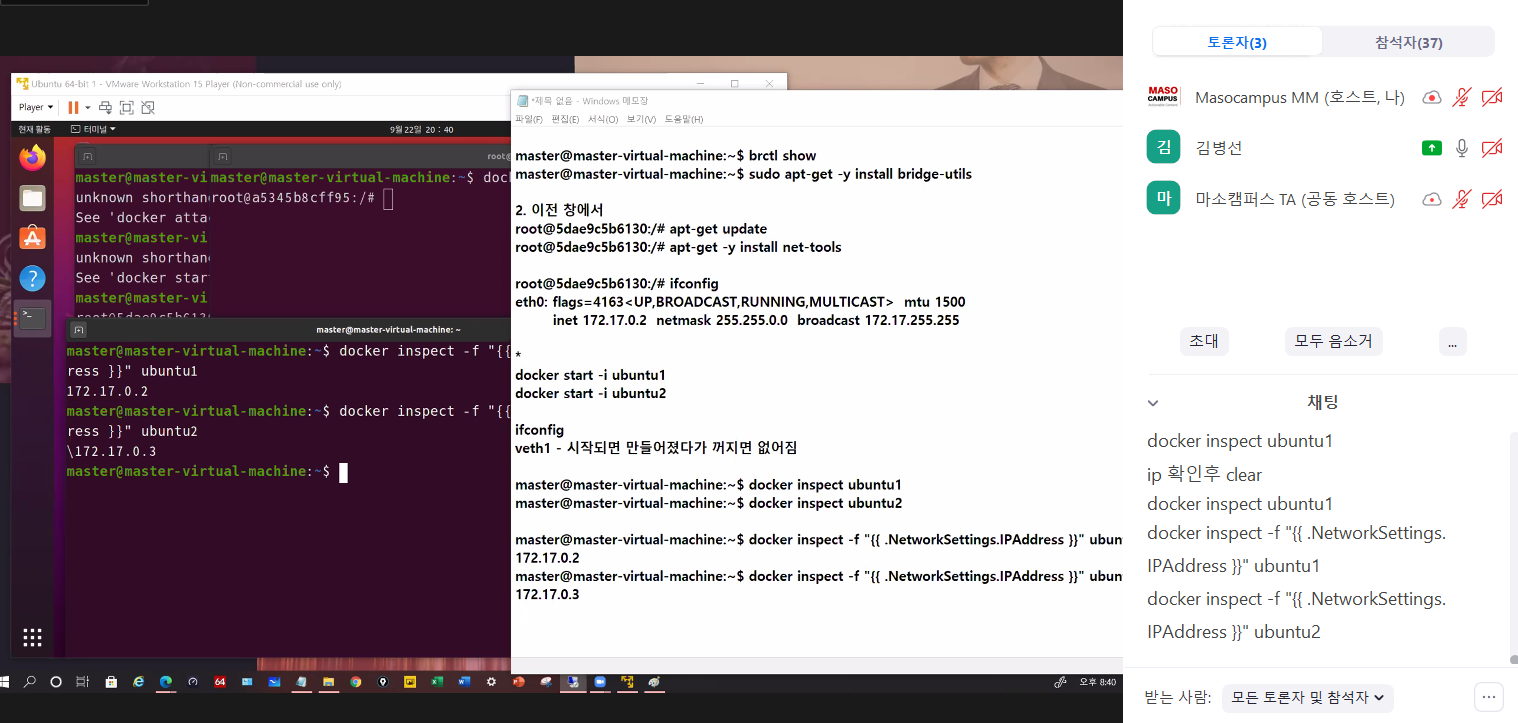
Task: Switch to the 참석자(37) tab
Action: point(1408,42)
